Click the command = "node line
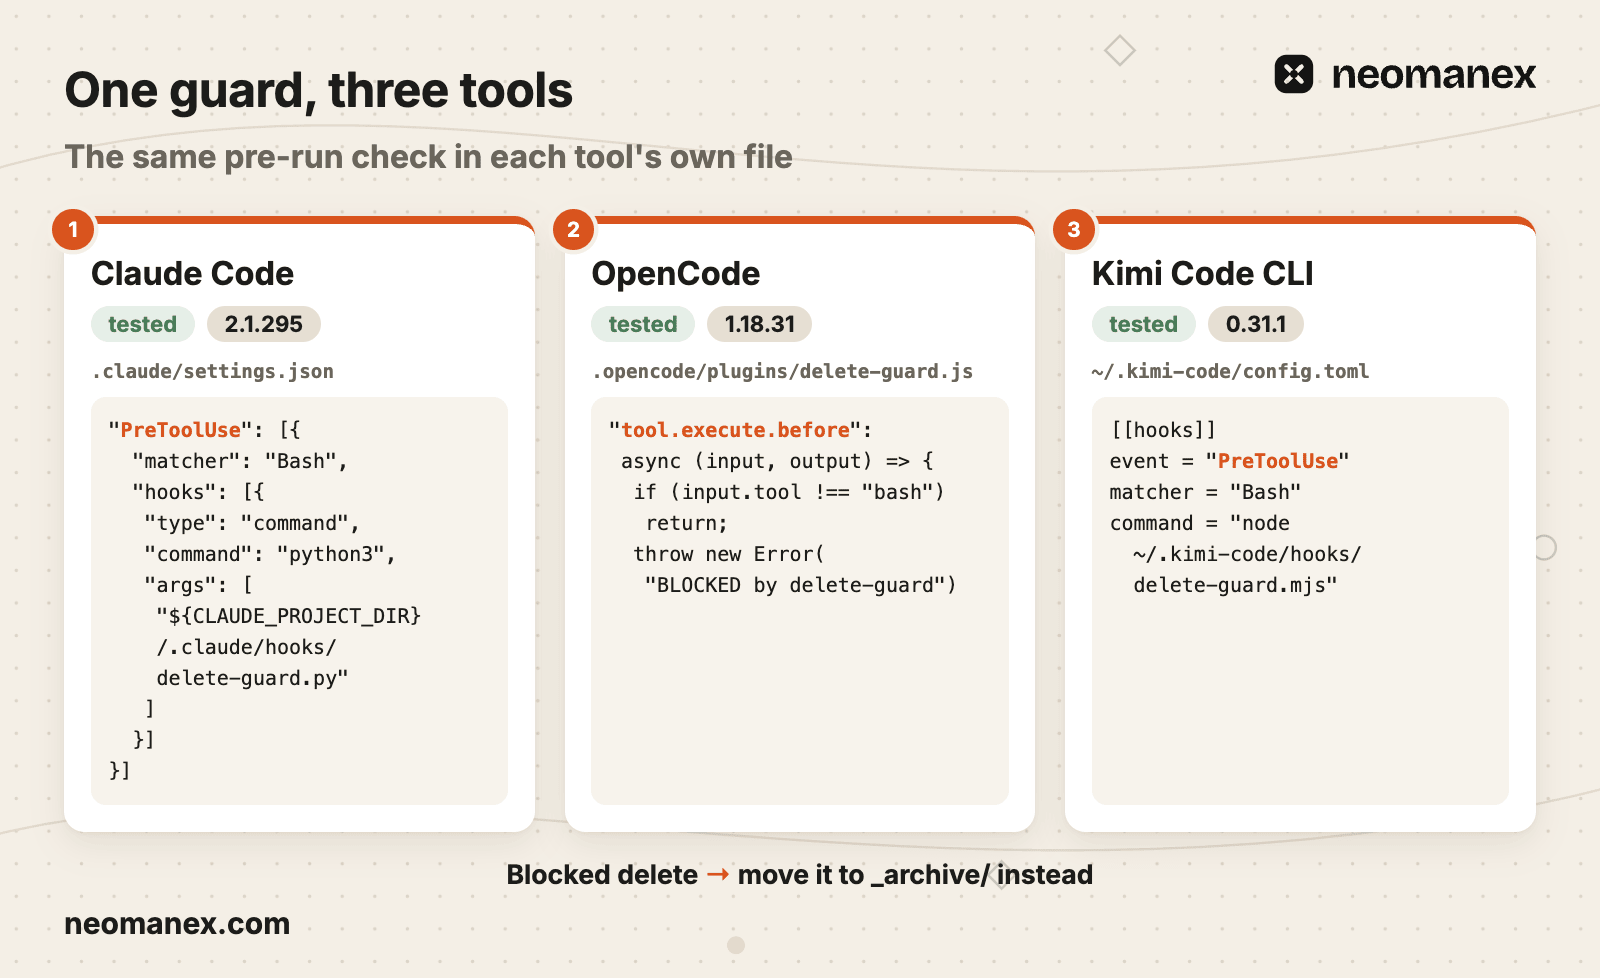Viewport: 1600px width, 978px height. coord(1199,523)
